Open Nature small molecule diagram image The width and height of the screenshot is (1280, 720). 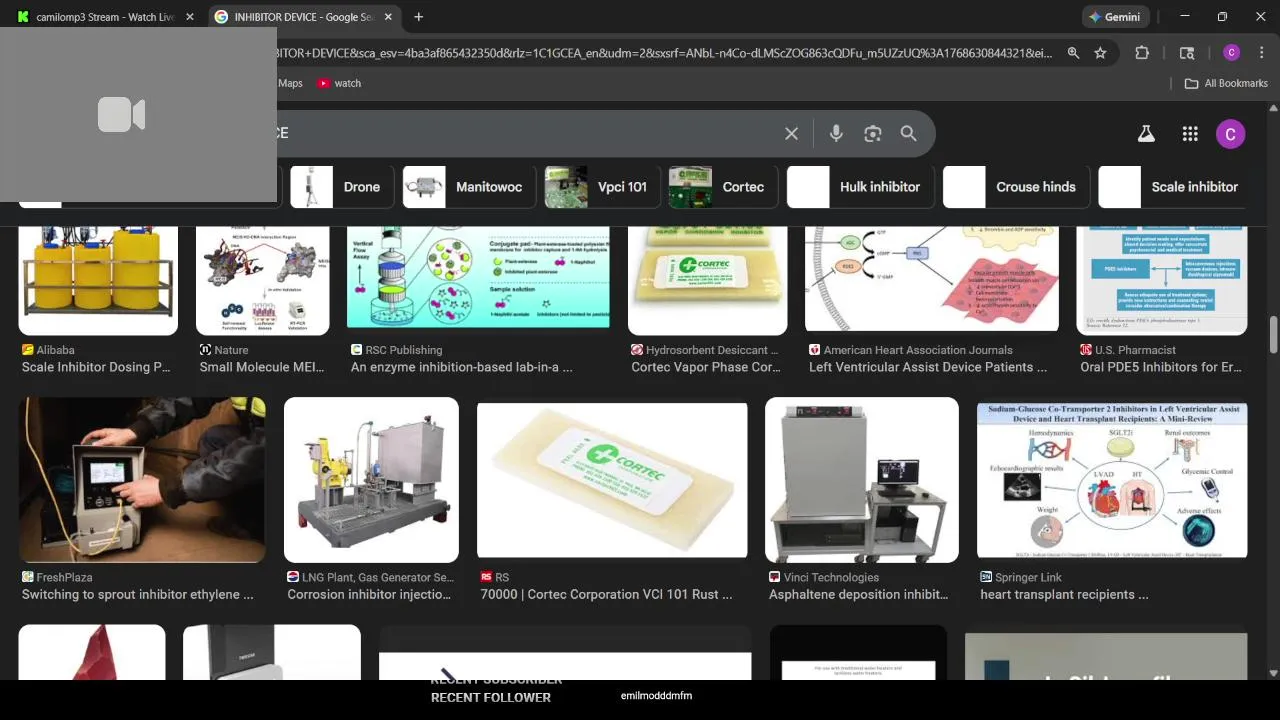tap(263, 280)
